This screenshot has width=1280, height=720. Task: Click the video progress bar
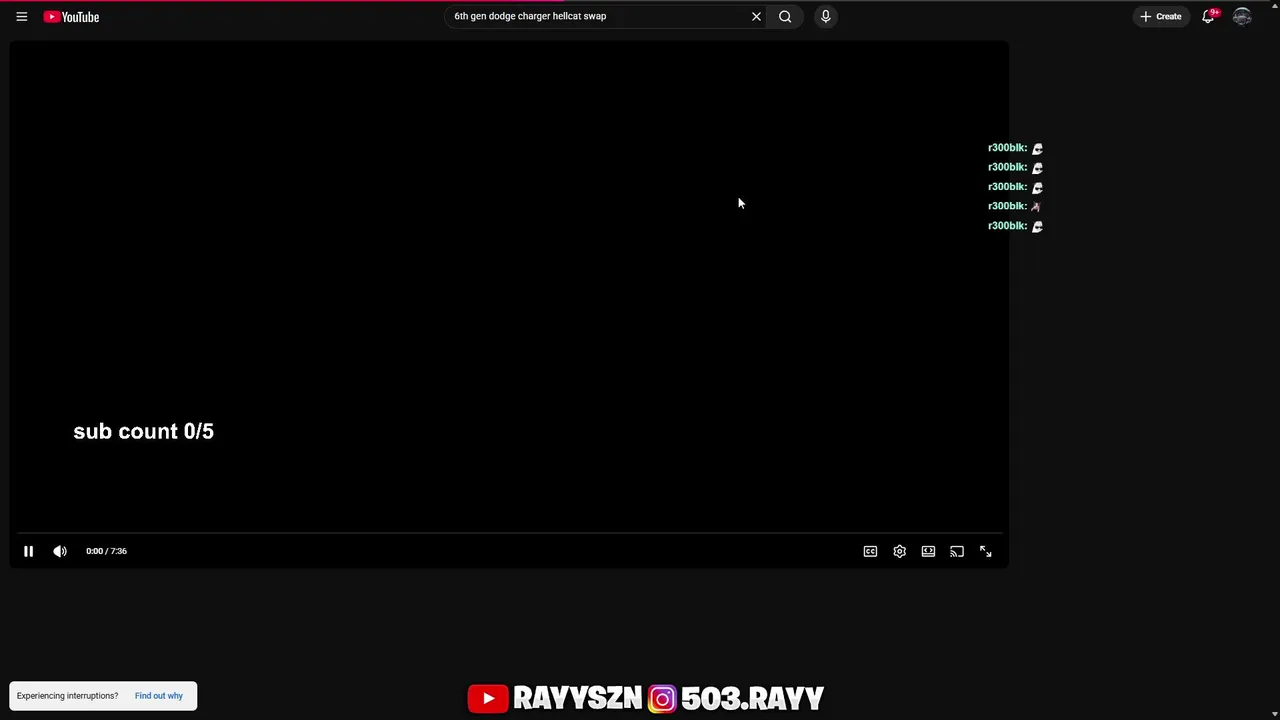(509, 534)
